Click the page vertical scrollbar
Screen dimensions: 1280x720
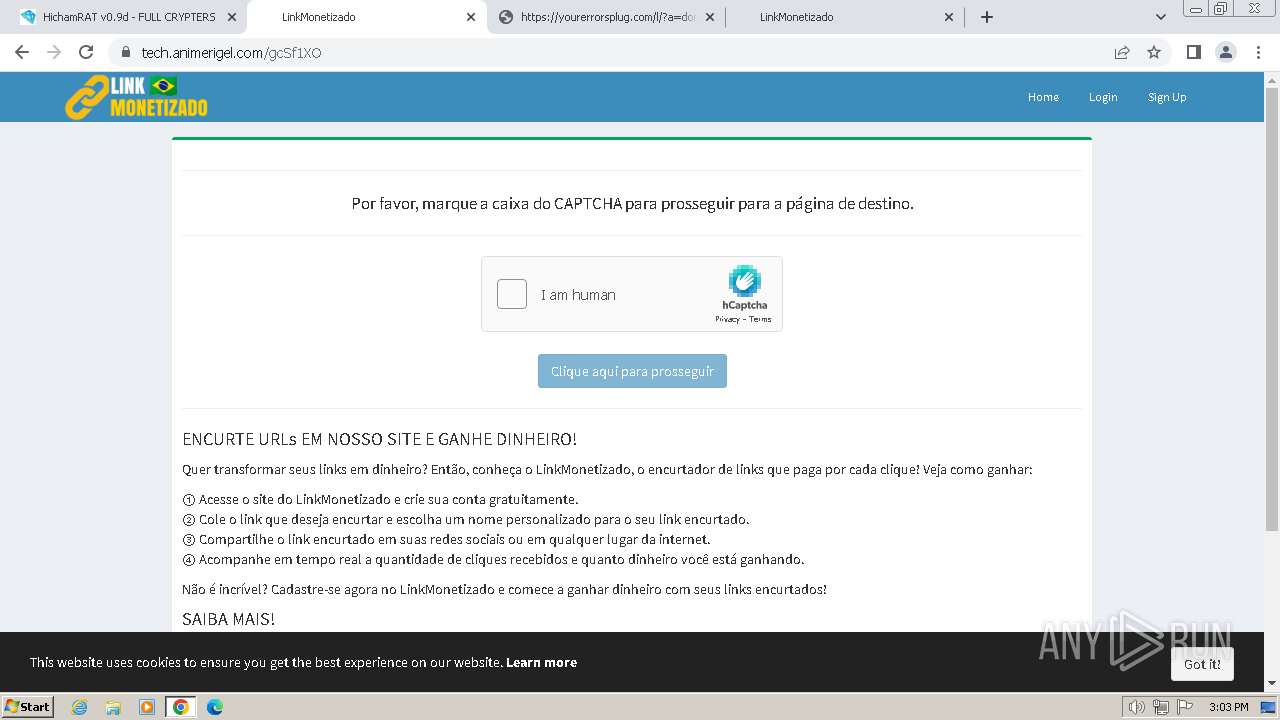(1272, 309)
